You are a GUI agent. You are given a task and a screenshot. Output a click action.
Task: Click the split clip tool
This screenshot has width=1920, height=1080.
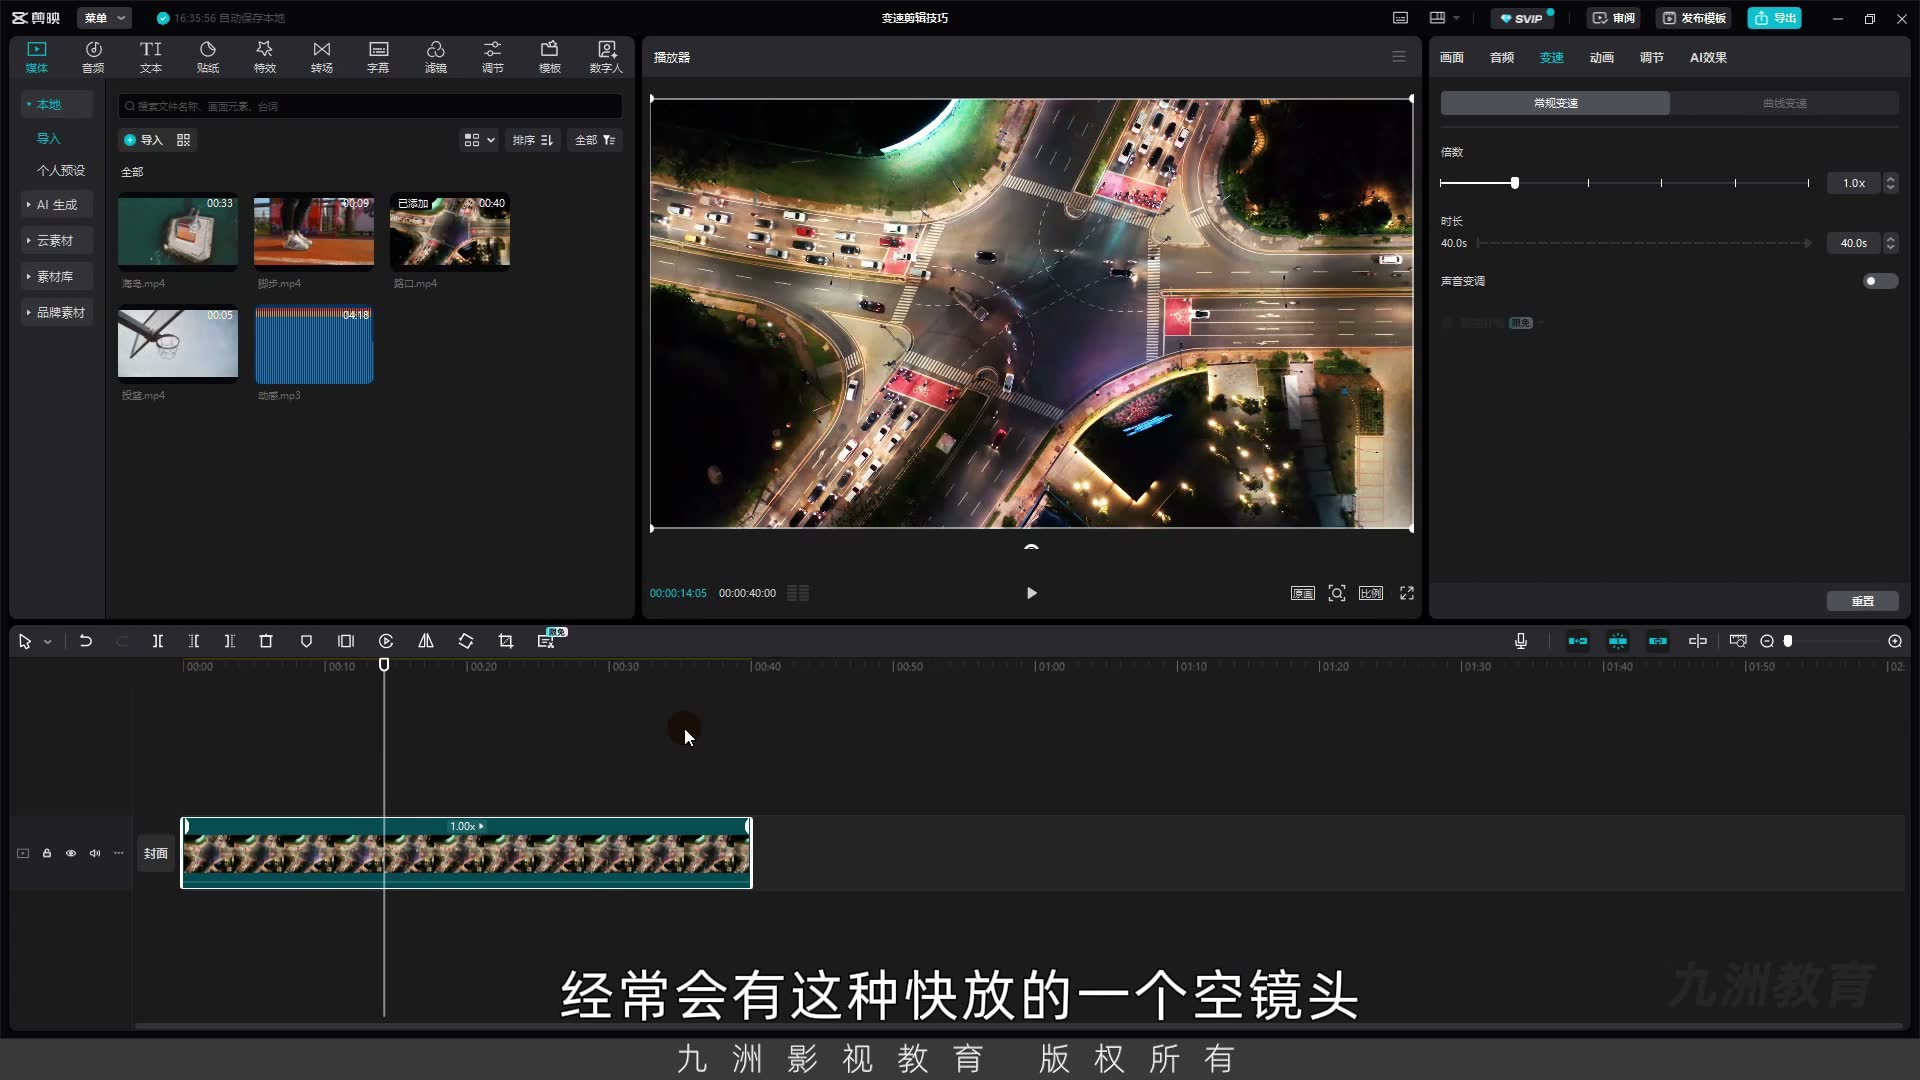[x=157, y=641]
